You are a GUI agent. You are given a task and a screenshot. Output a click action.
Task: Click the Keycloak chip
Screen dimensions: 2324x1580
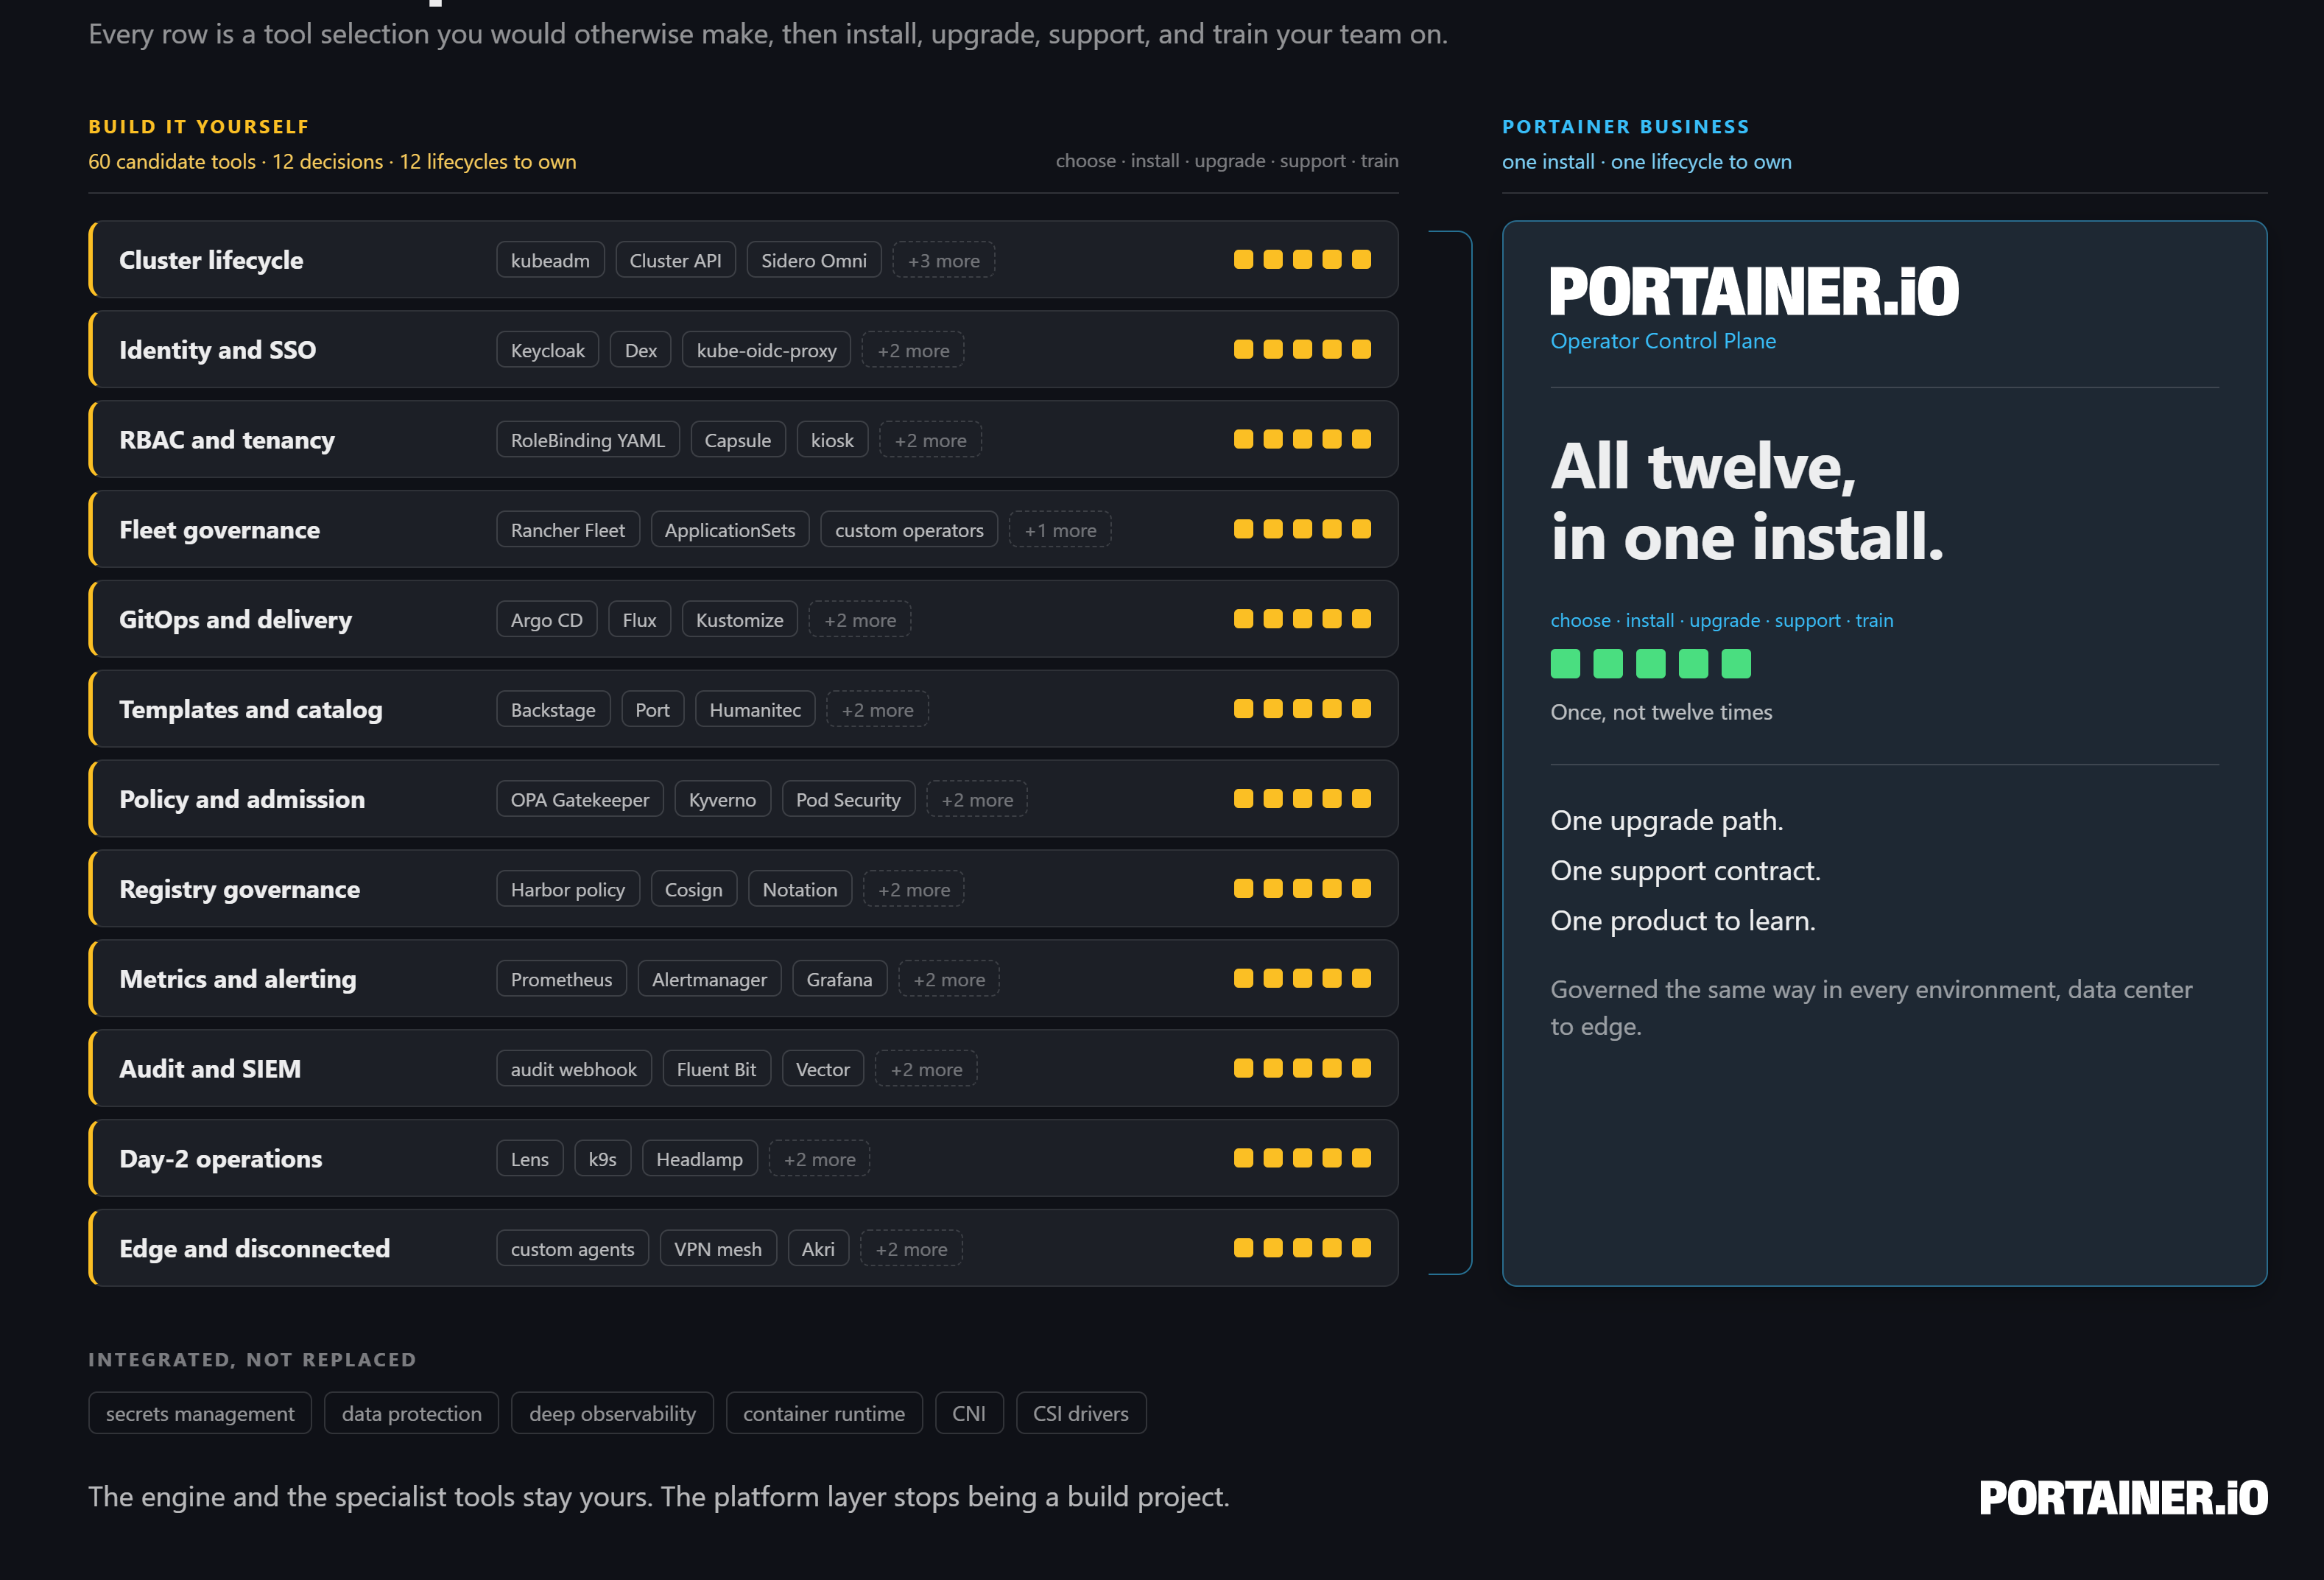point(547,350)
